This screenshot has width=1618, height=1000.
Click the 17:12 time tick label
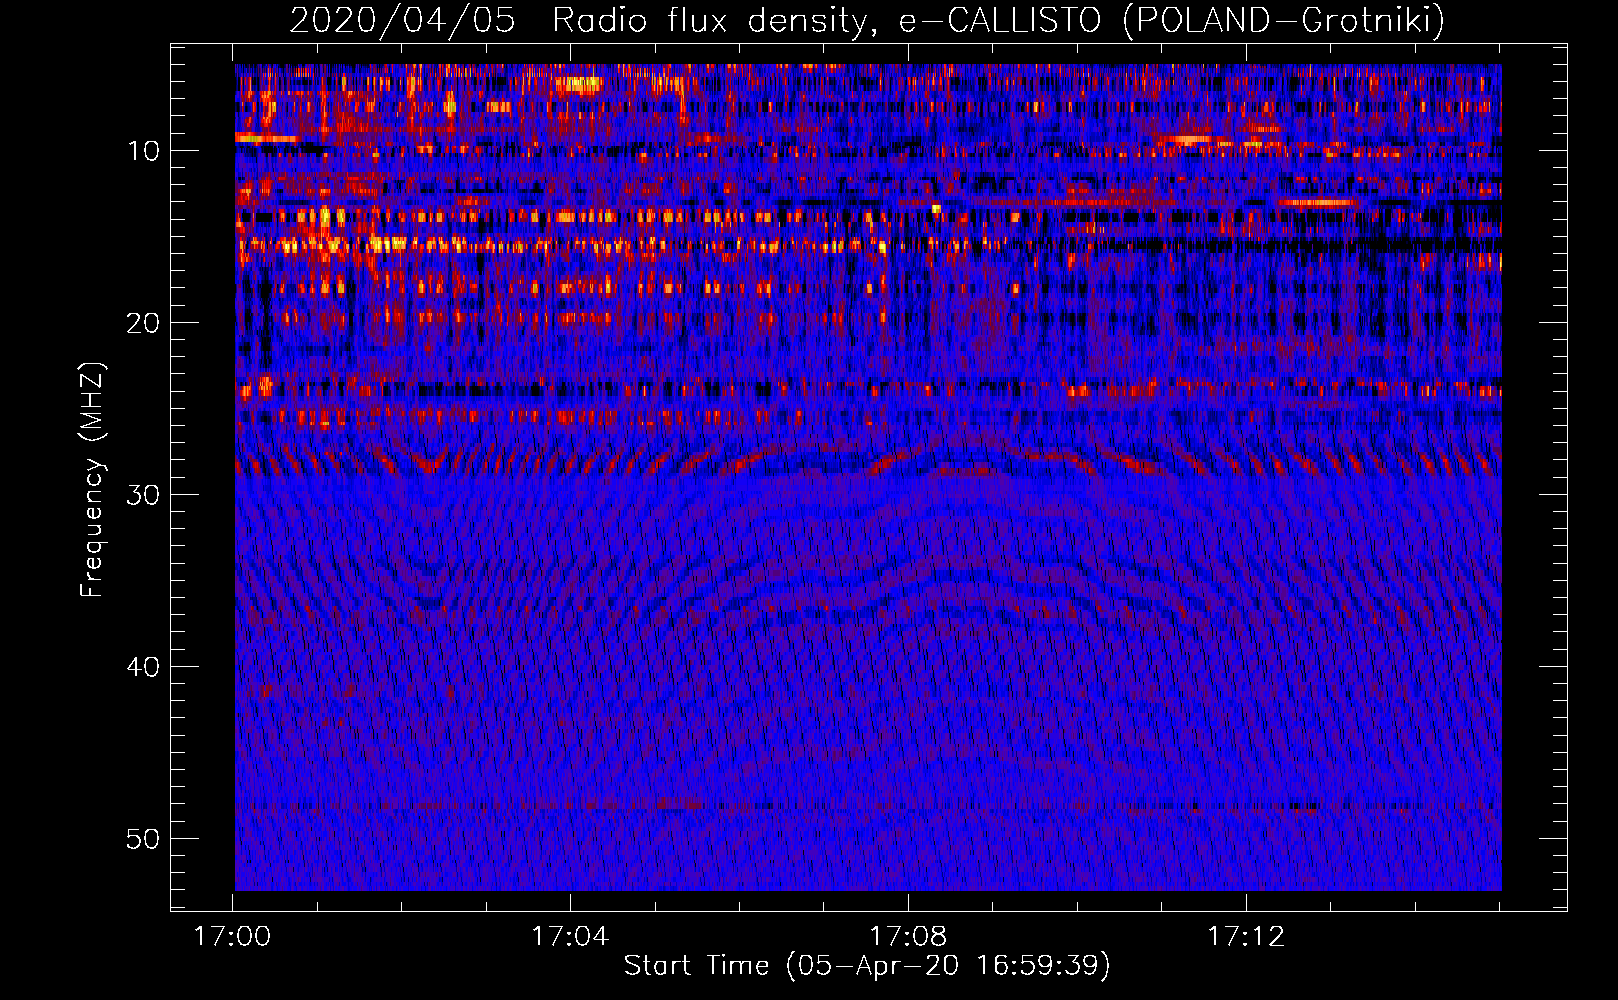tap(1246, 937)
